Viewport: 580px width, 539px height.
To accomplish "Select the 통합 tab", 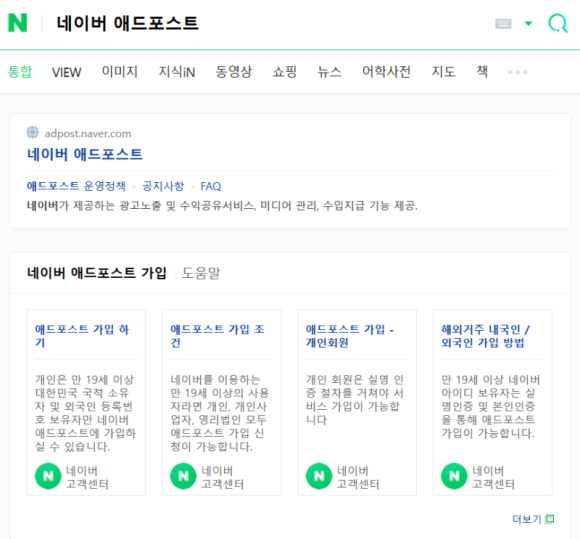I will click(x=20, y=71).
